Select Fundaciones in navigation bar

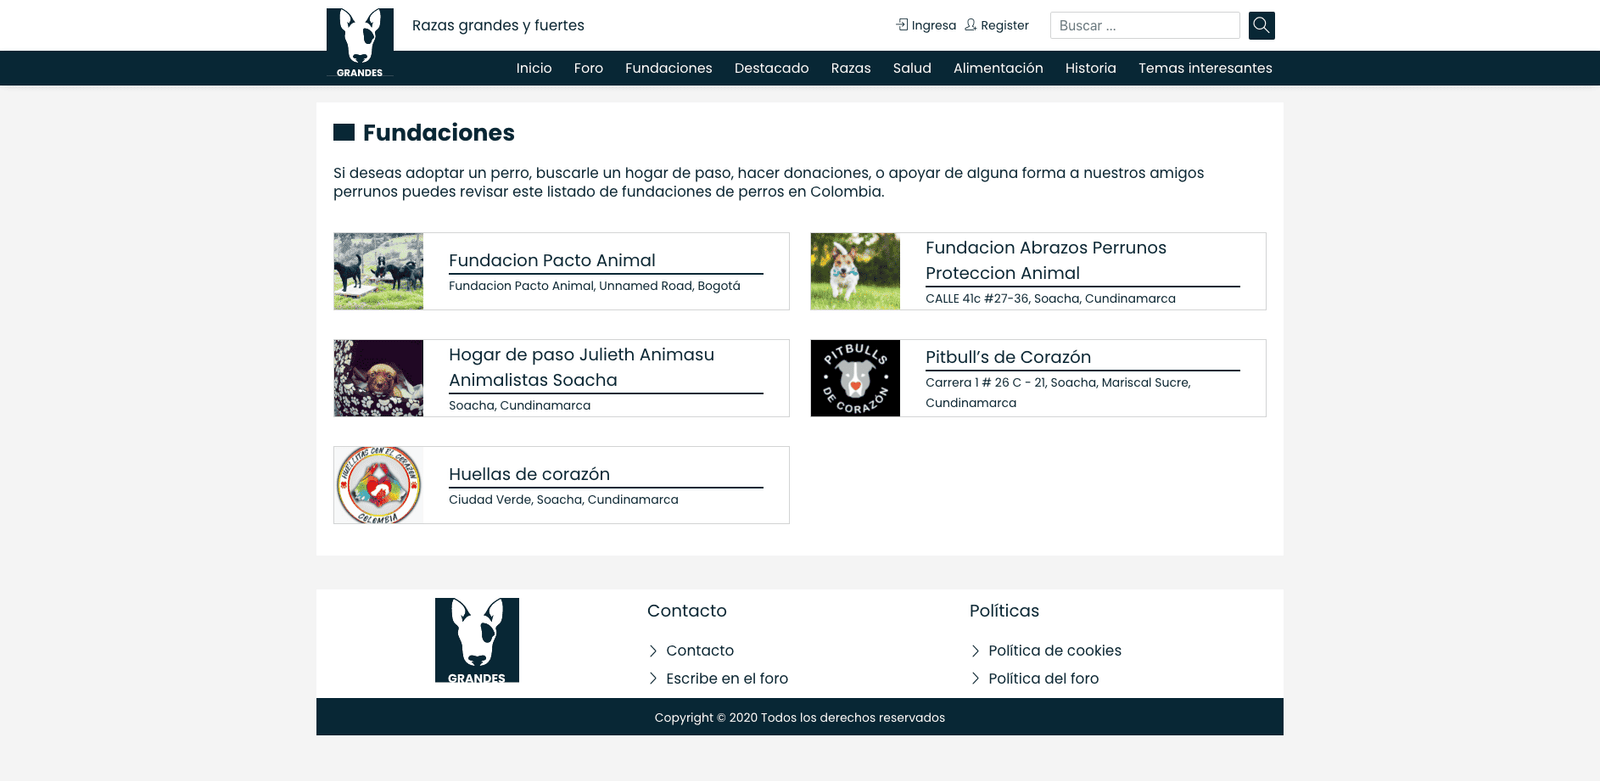coord(669,68)
